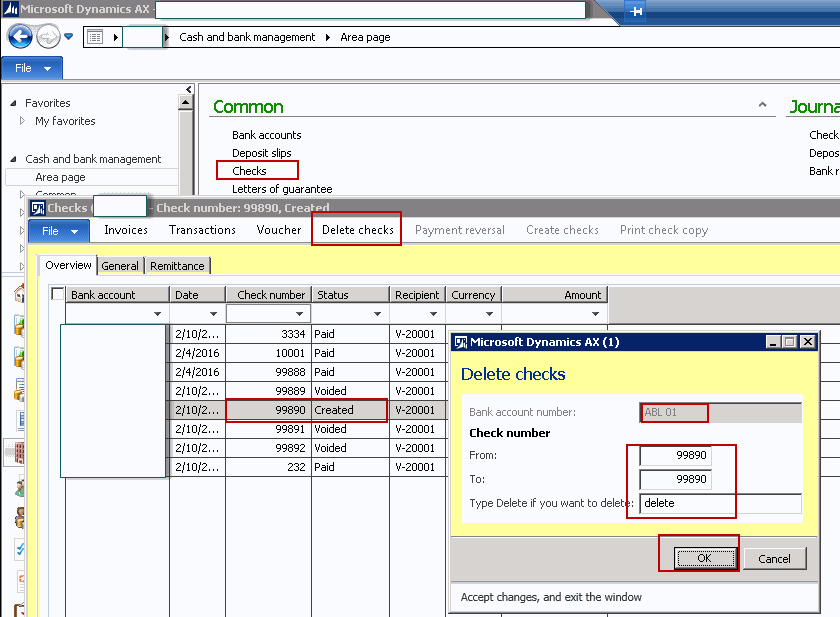Select check number 99891 cell
840x617 pixels.
coord(268,429)
